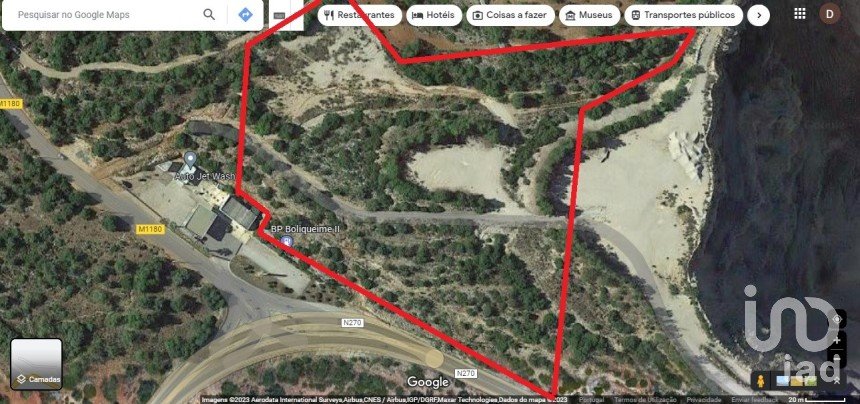Pick up the Street View pegman
Image resolution: width=860 pixels, height=404 pixels.
click(761, 380)
